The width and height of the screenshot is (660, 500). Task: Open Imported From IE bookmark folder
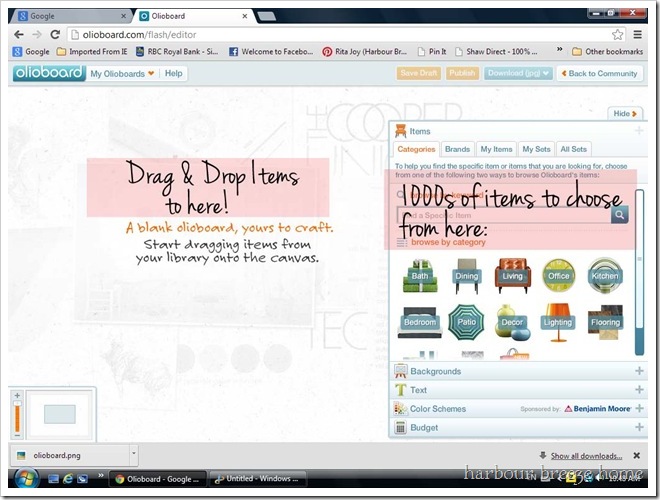[x=92, y=52]
